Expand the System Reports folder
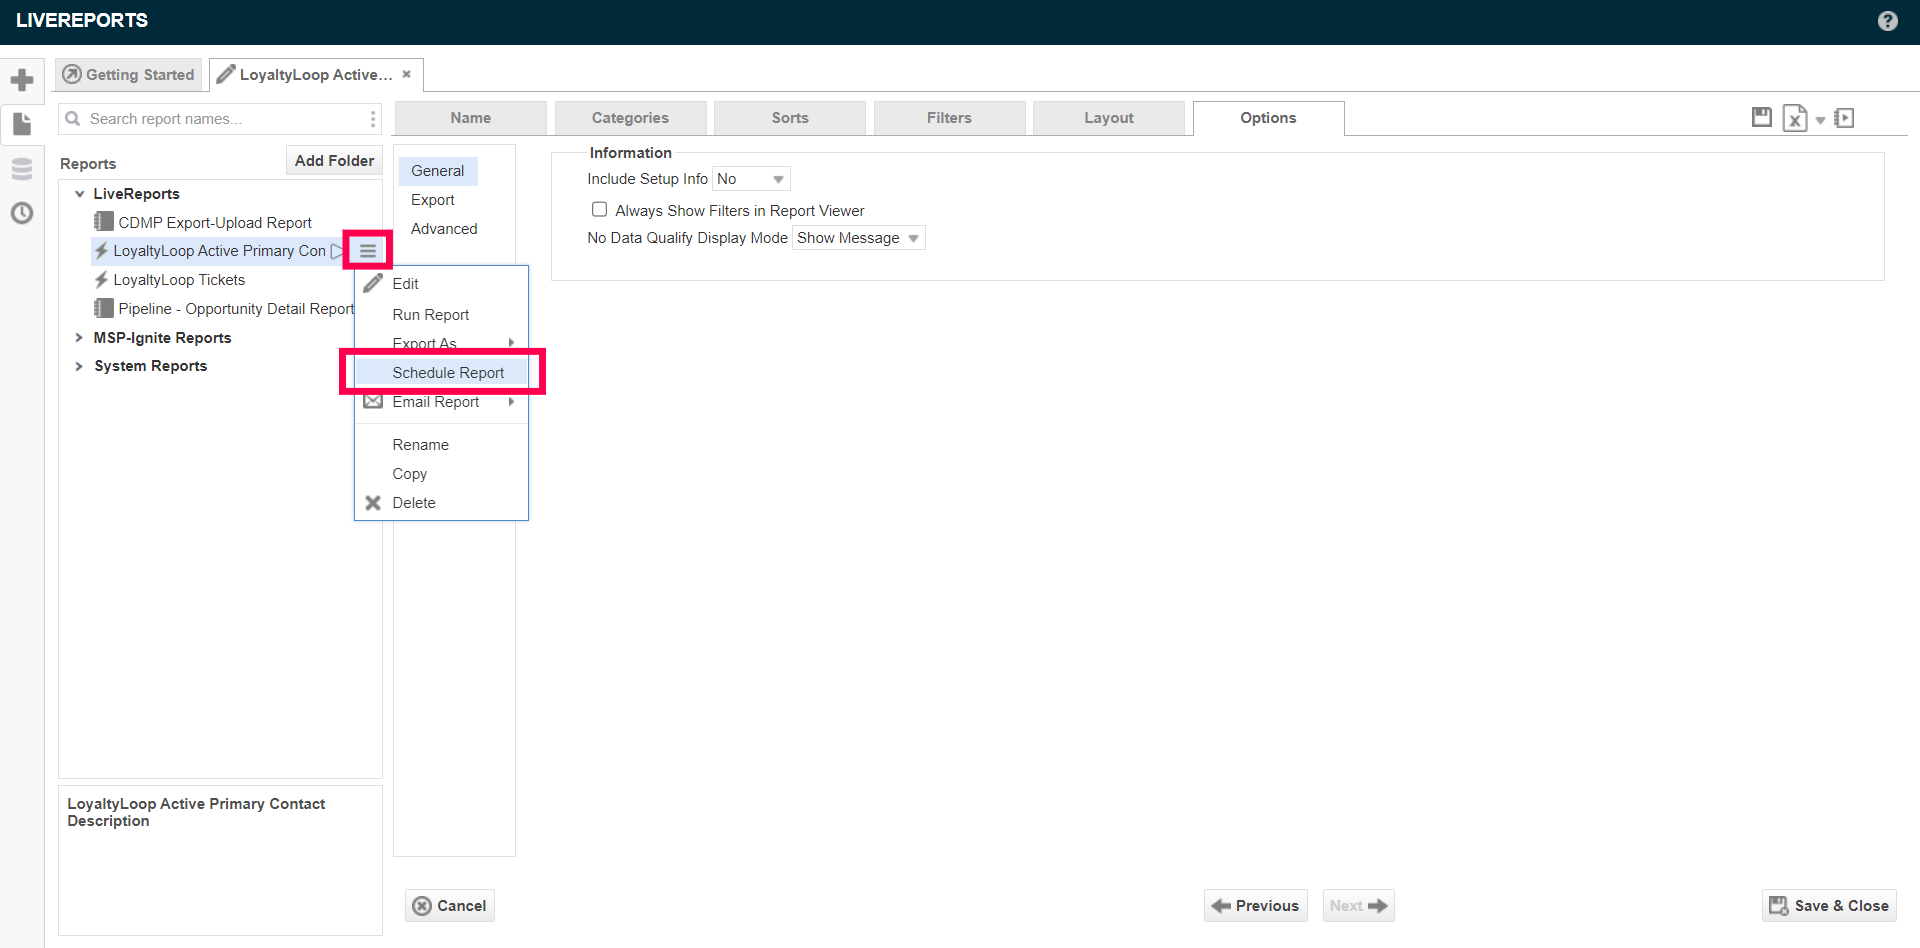Viewport: 1920px width, 948px height. coord(79,366)
